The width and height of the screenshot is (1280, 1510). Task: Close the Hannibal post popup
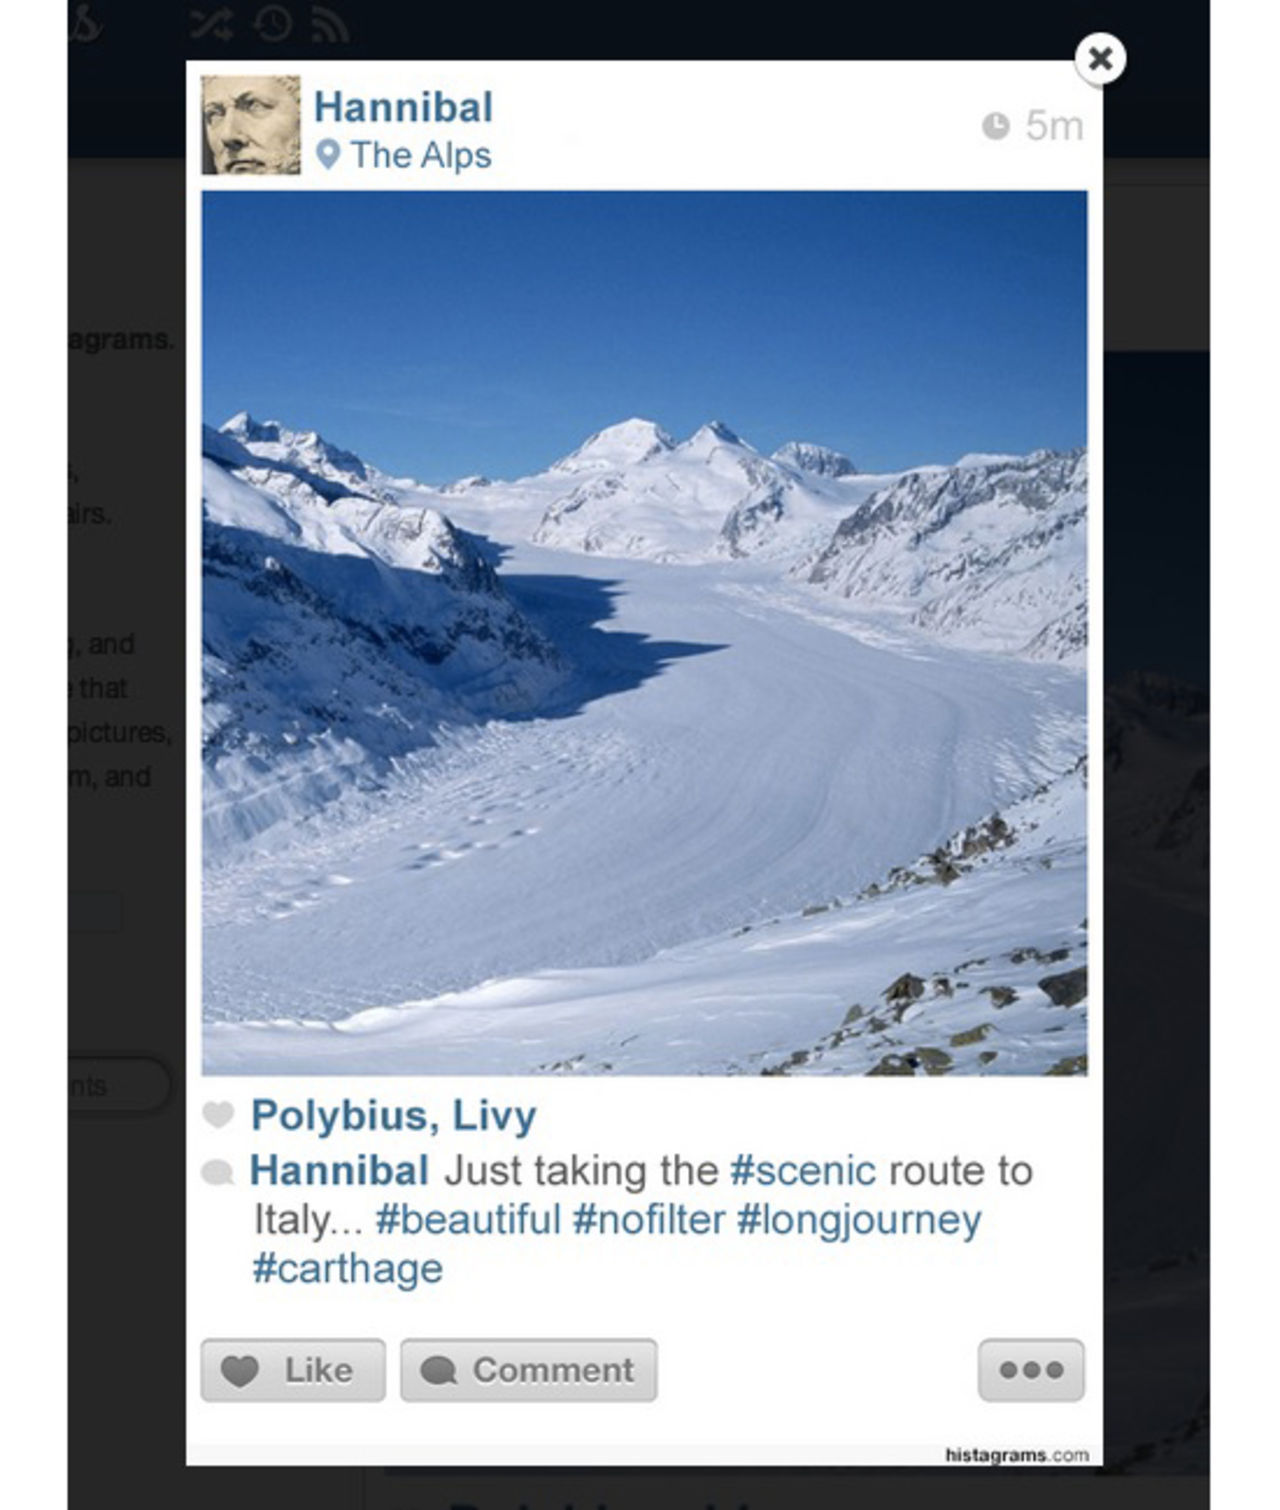[1100, 59]
